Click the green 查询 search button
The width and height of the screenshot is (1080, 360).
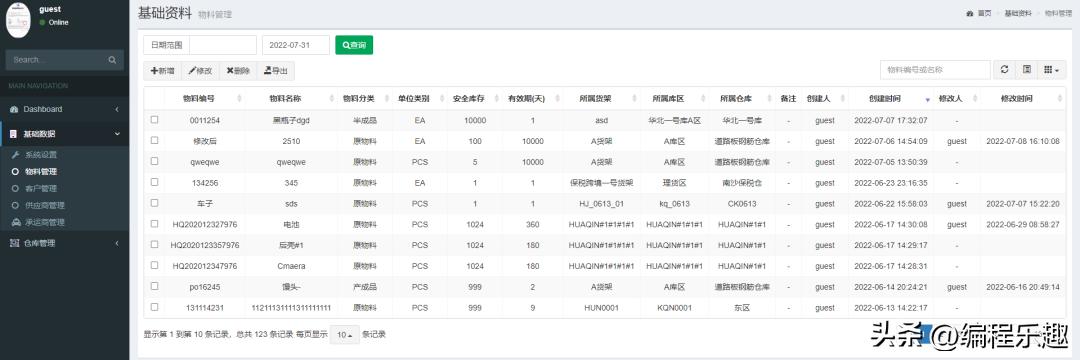click(354, 45)
